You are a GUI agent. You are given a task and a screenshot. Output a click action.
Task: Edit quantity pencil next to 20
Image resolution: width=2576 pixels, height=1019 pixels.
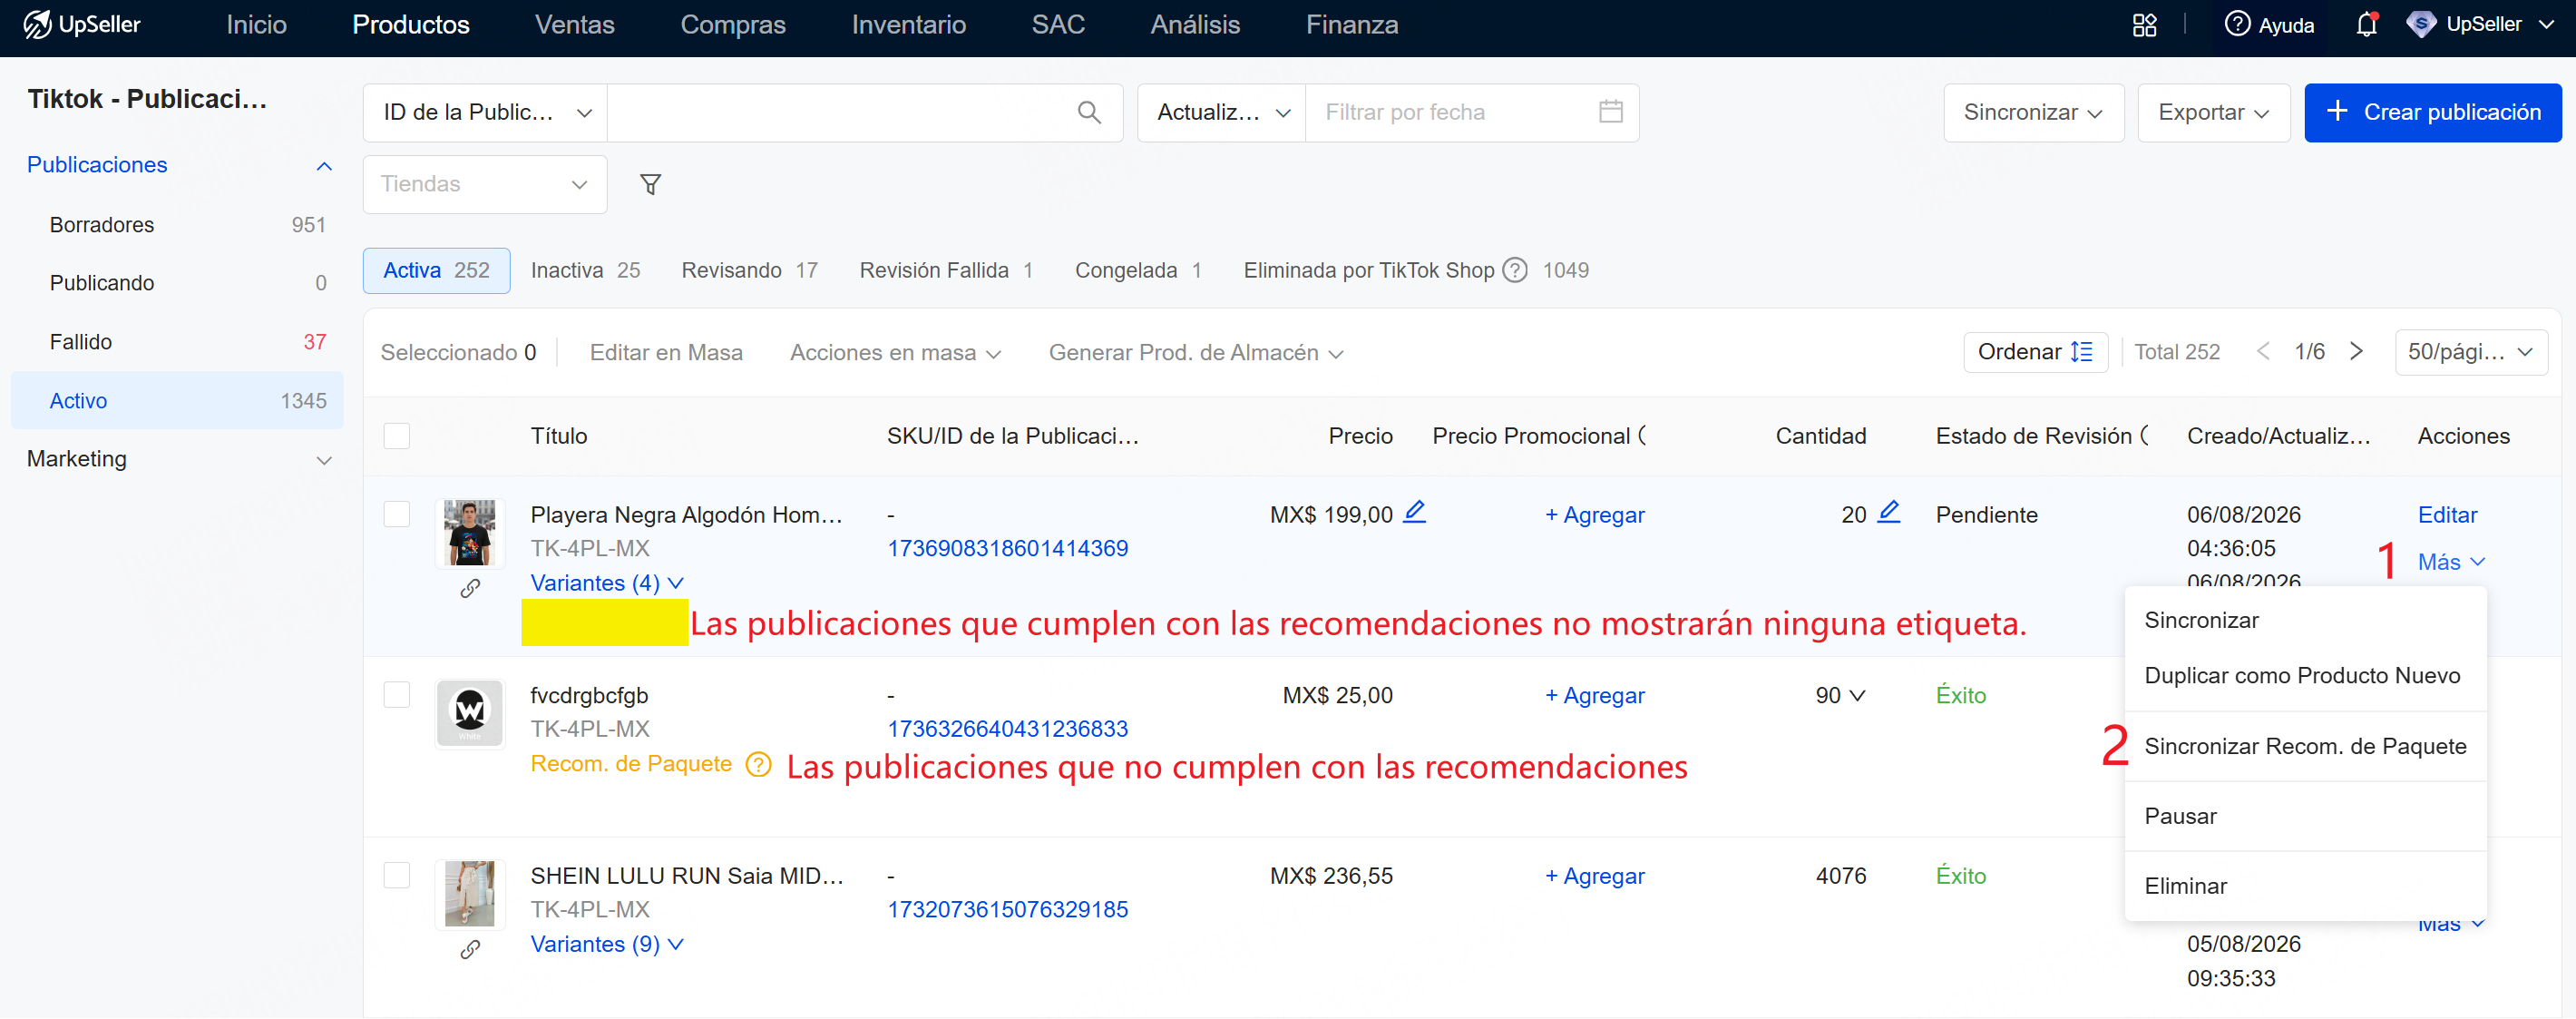coord(1888,512)
